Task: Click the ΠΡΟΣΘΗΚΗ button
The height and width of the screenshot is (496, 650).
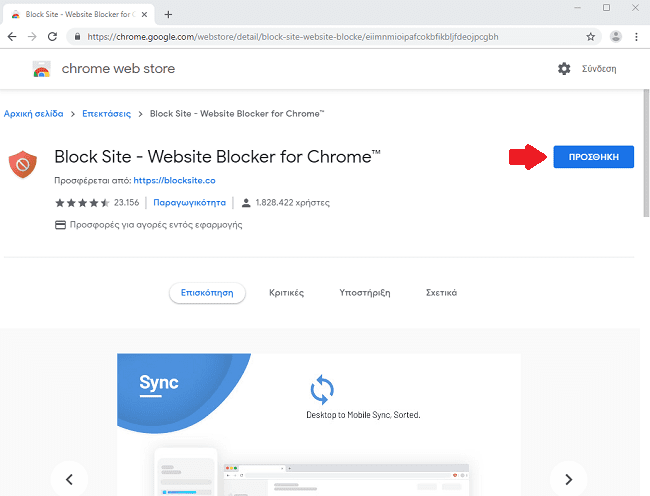Action: [594, 157]
